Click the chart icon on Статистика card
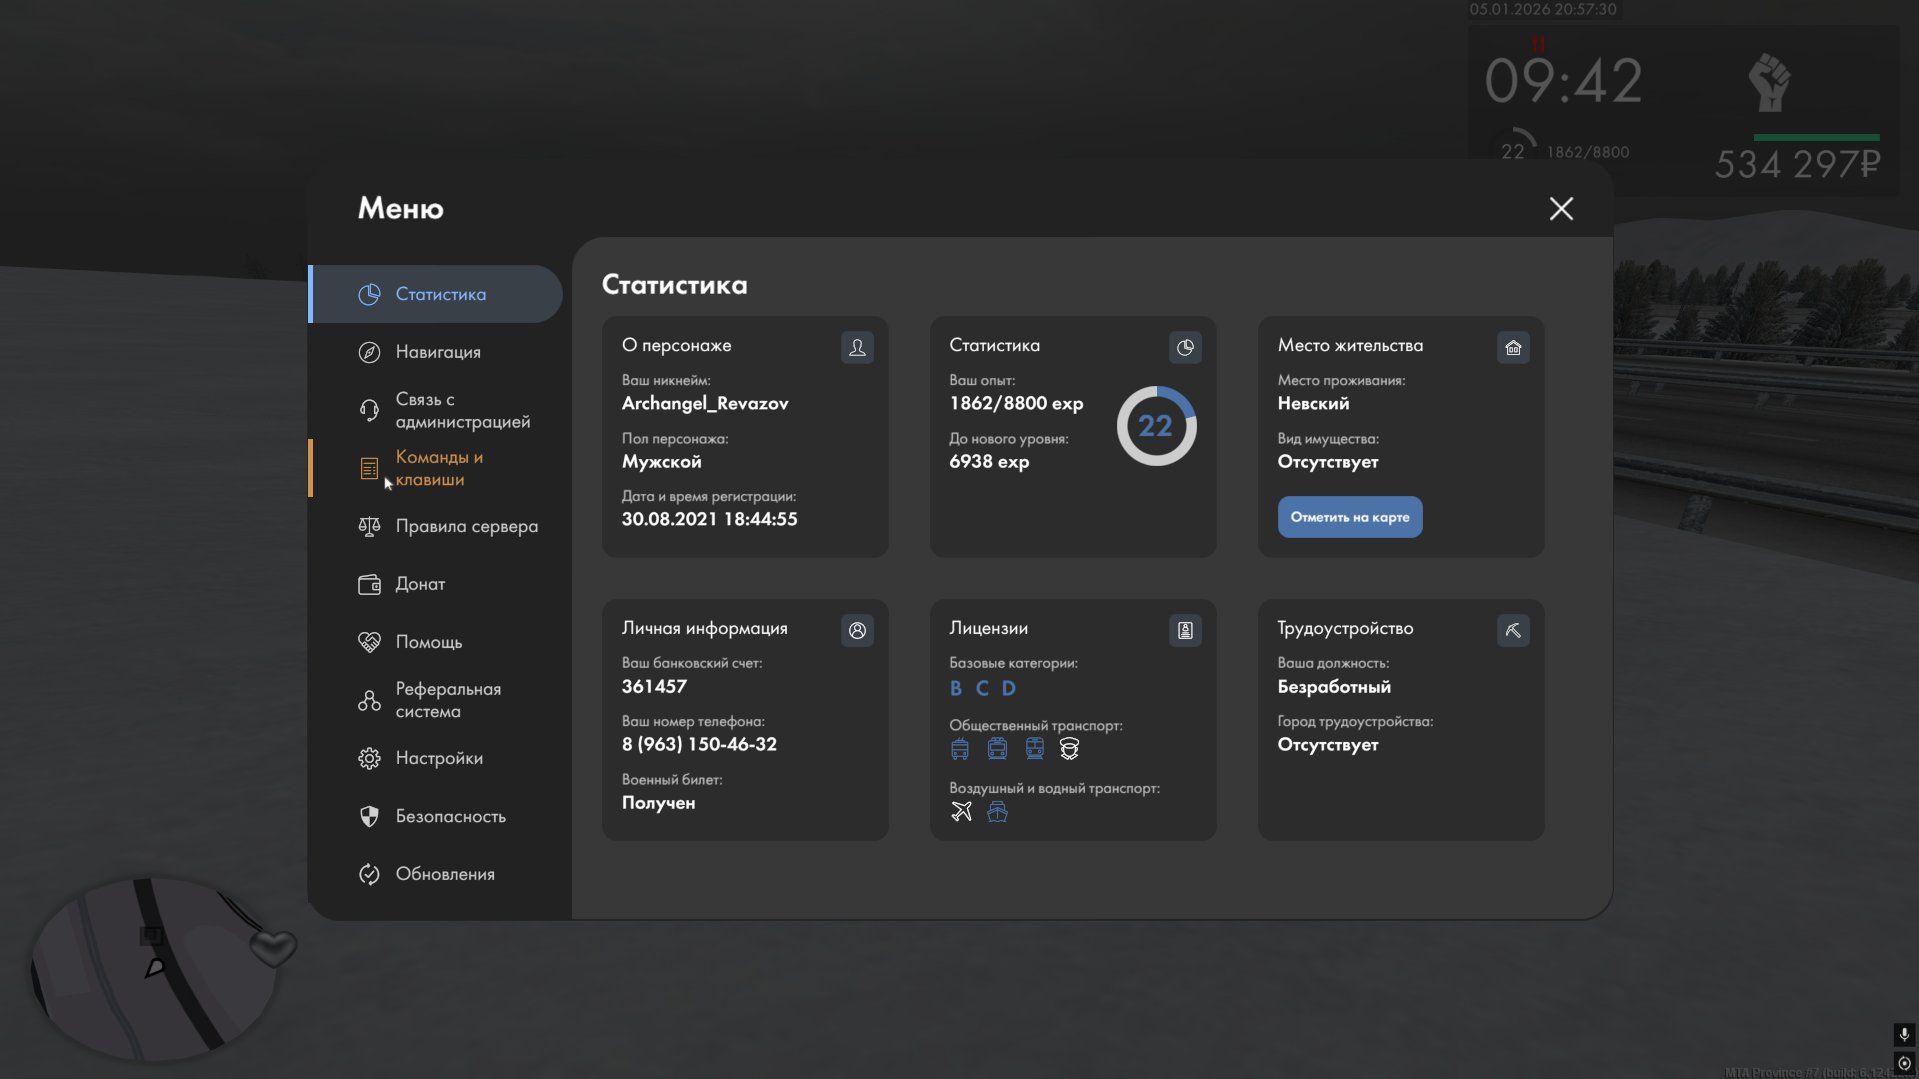 pos(1185,347)
